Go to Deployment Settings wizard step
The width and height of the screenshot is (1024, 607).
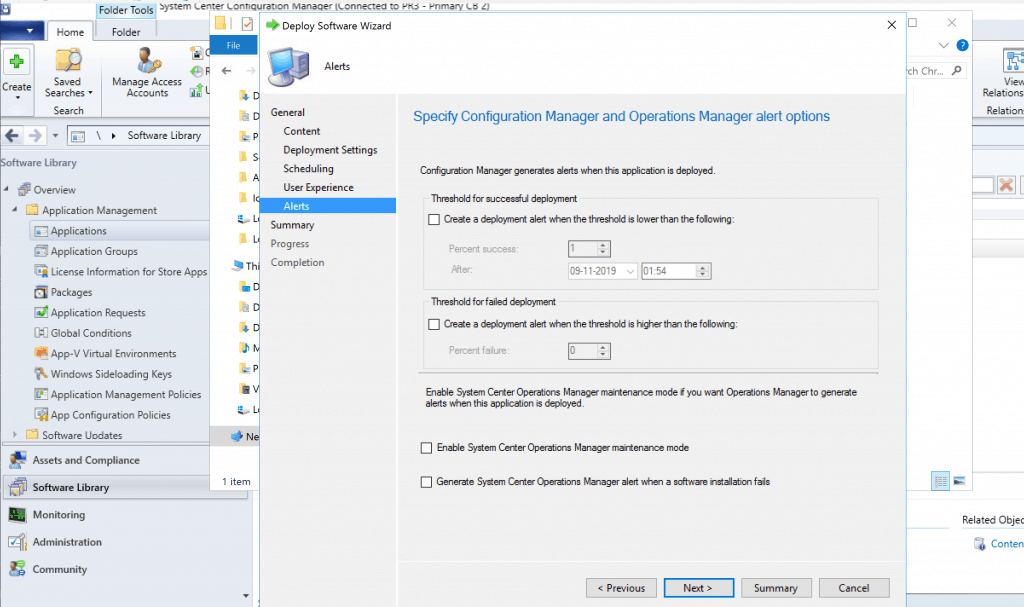[x=330, y=150]
